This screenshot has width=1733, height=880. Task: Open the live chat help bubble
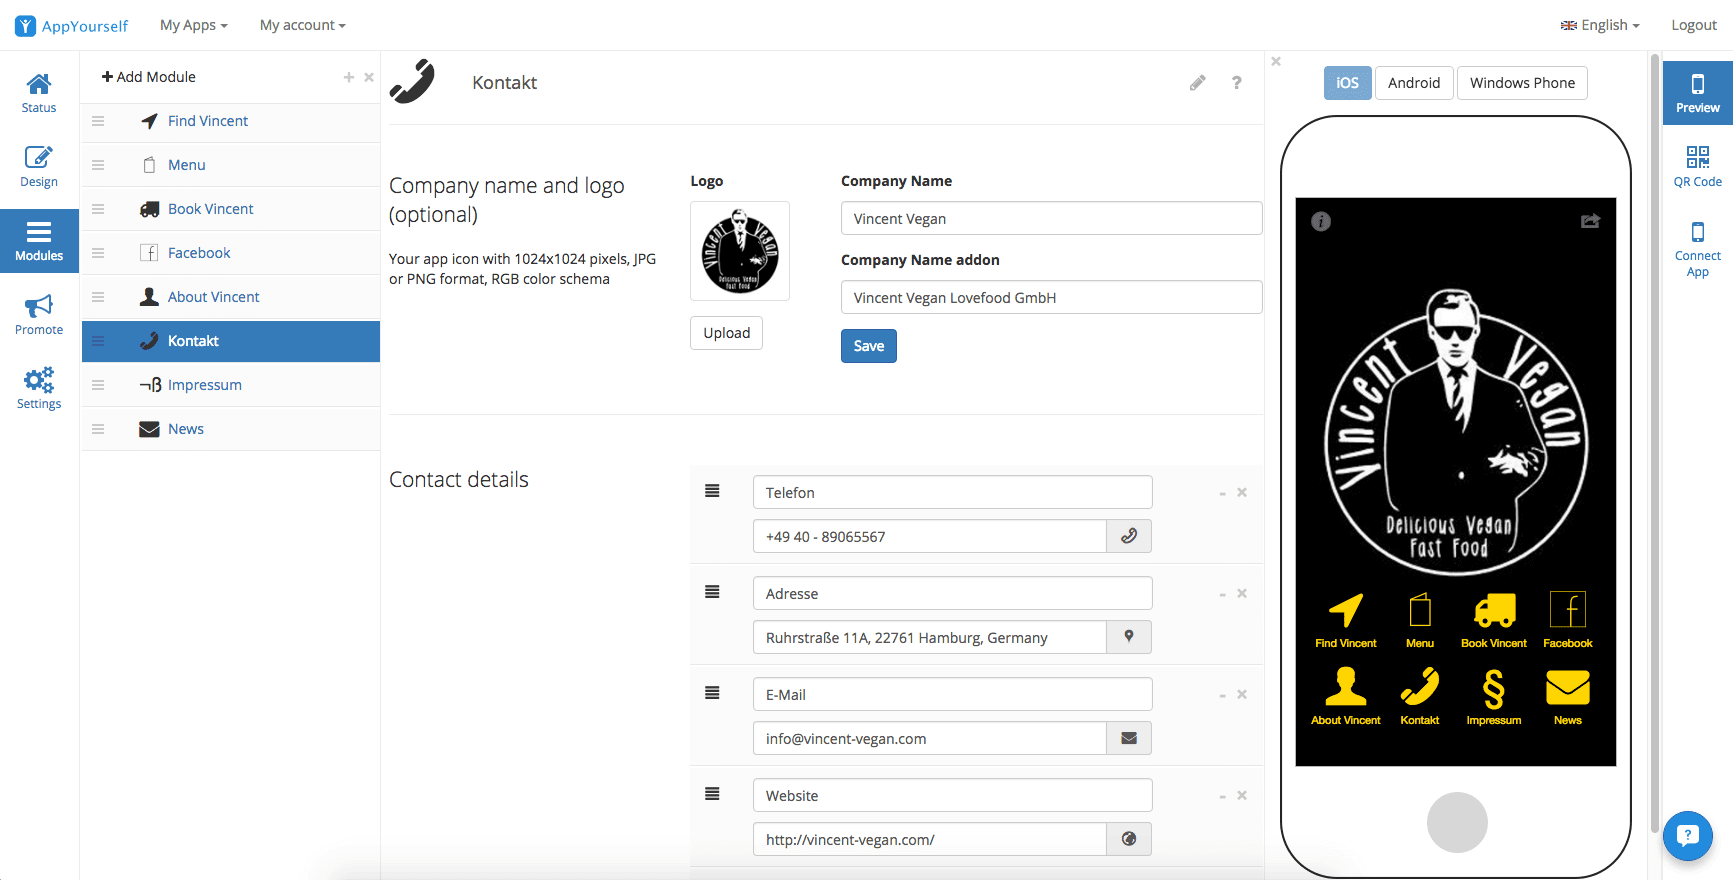coord(1688,835)
